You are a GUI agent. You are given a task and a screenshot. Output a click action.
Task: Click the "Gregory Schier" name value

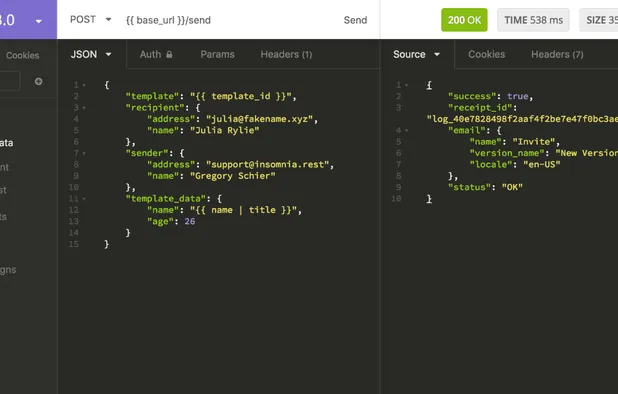point(233,176)
